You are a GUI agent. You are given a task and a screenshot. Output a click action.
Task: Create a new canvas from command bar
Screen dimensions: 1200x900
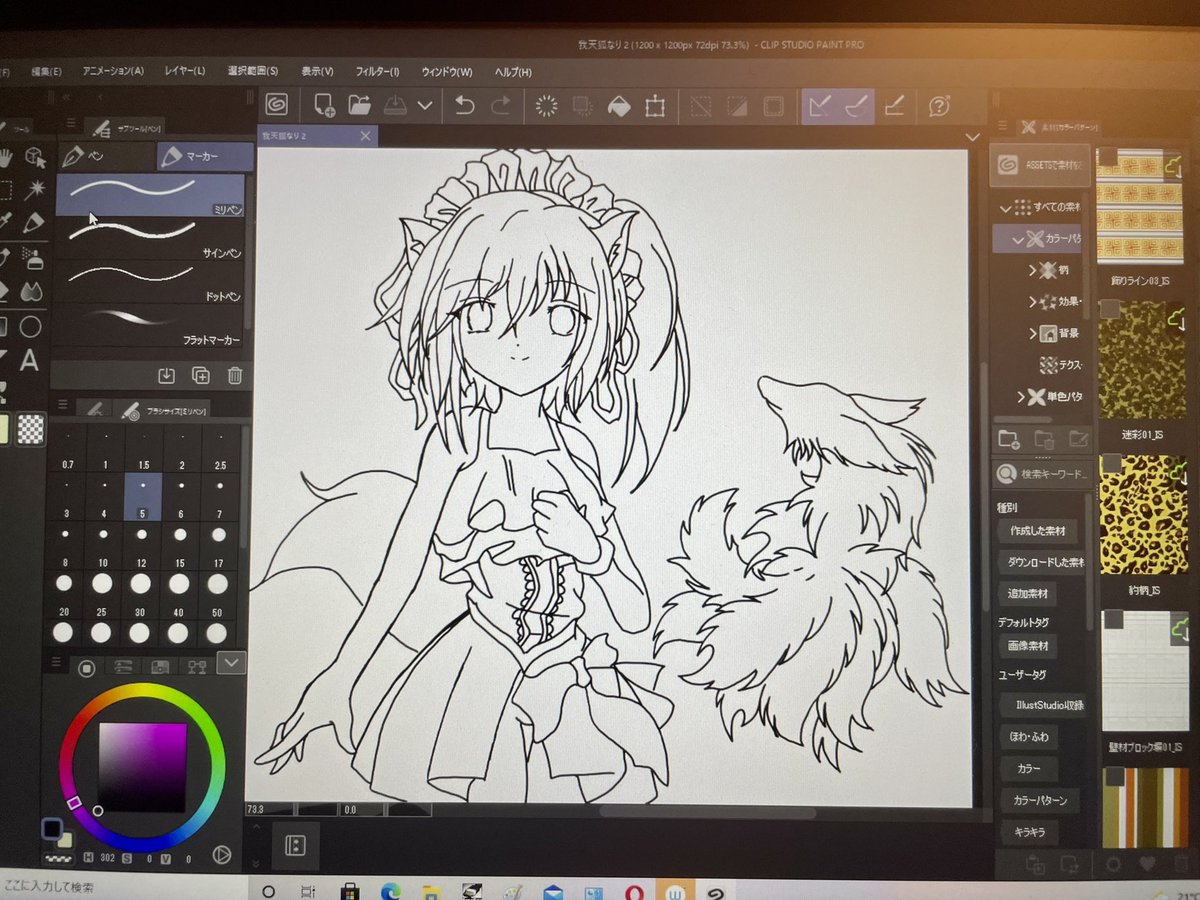324,104
